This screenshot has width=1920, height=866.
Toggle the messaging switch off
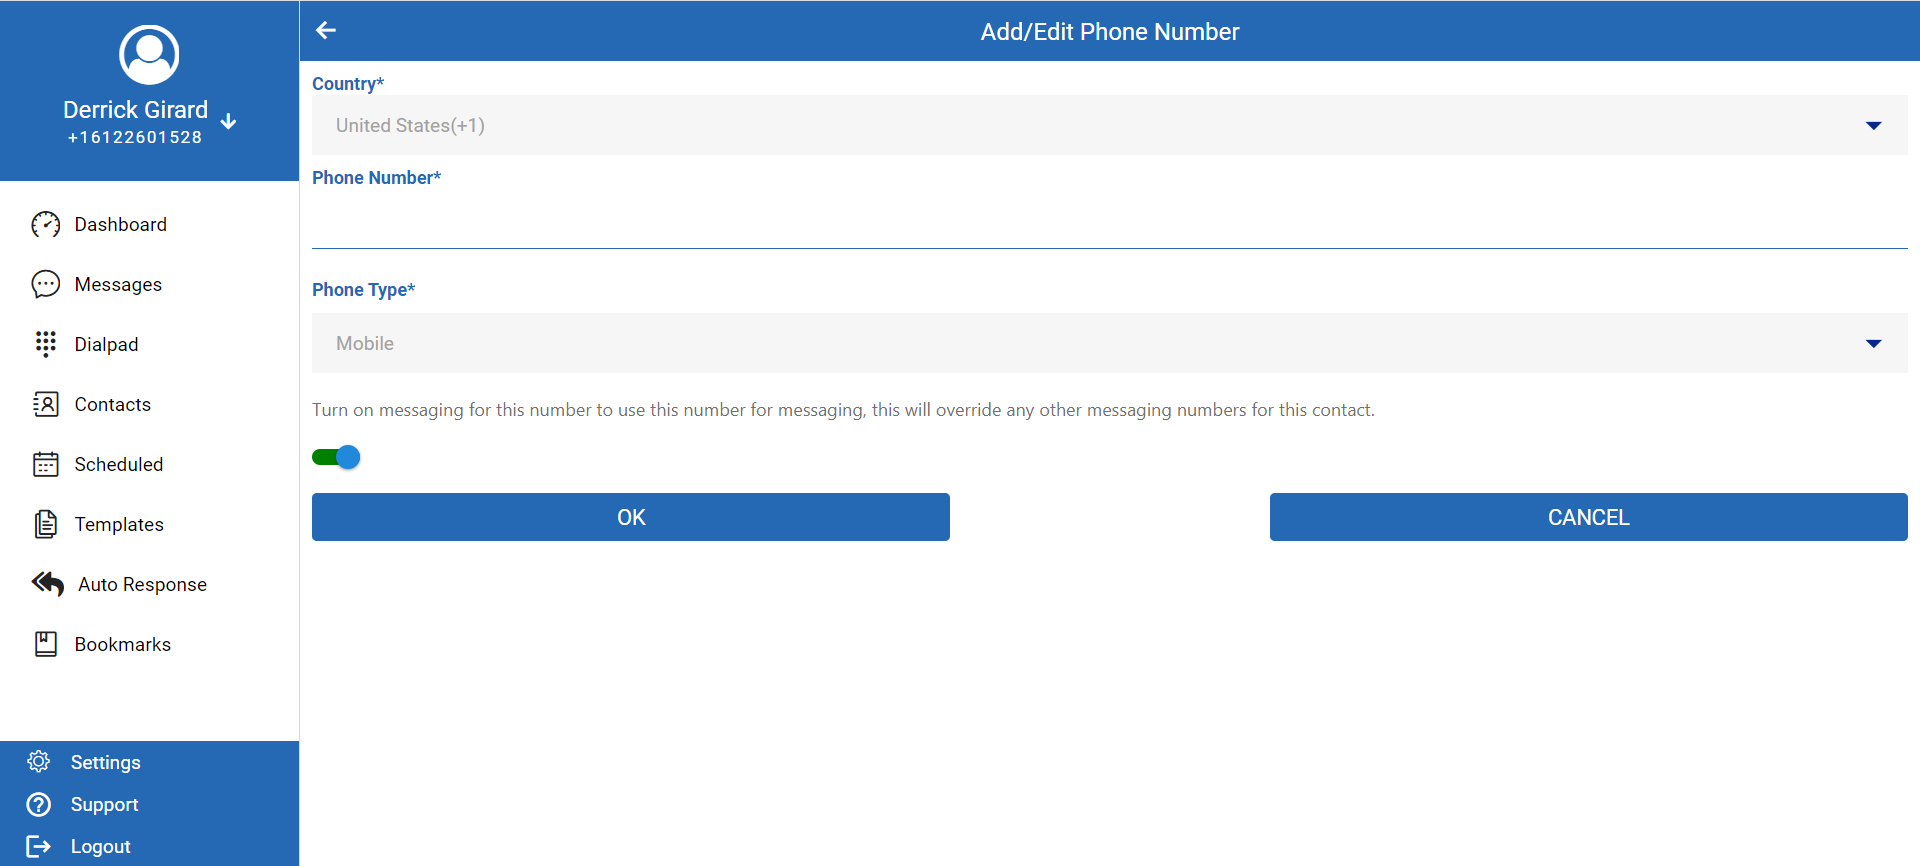tap(337, 457)
